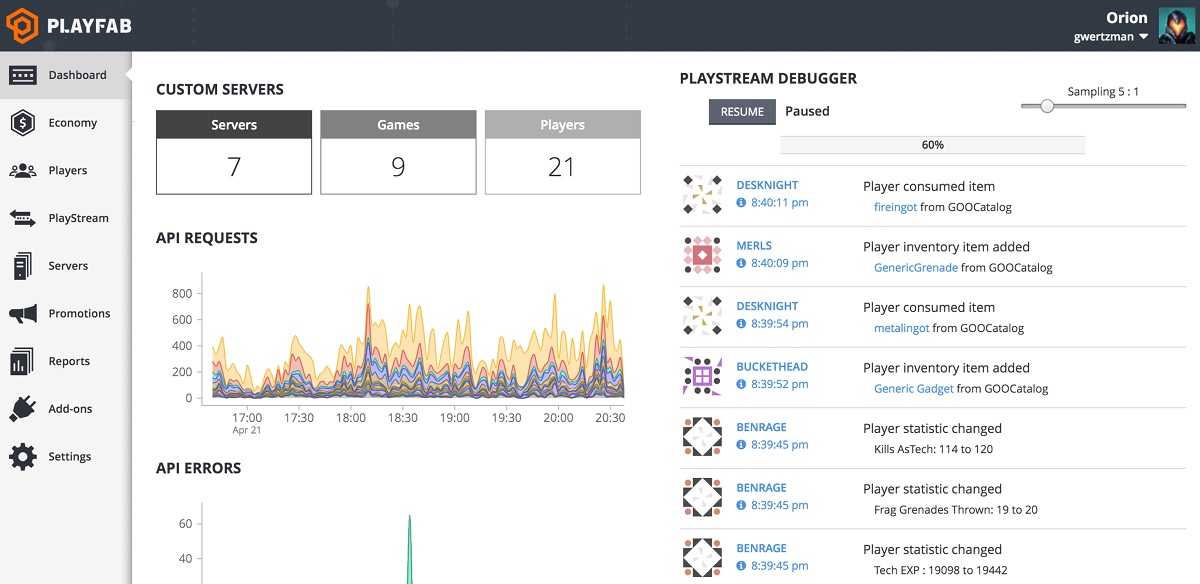This screenshot has height=584, width=1200.
Task: Click the MERLS player avatar
Action: tap(703, 255)
